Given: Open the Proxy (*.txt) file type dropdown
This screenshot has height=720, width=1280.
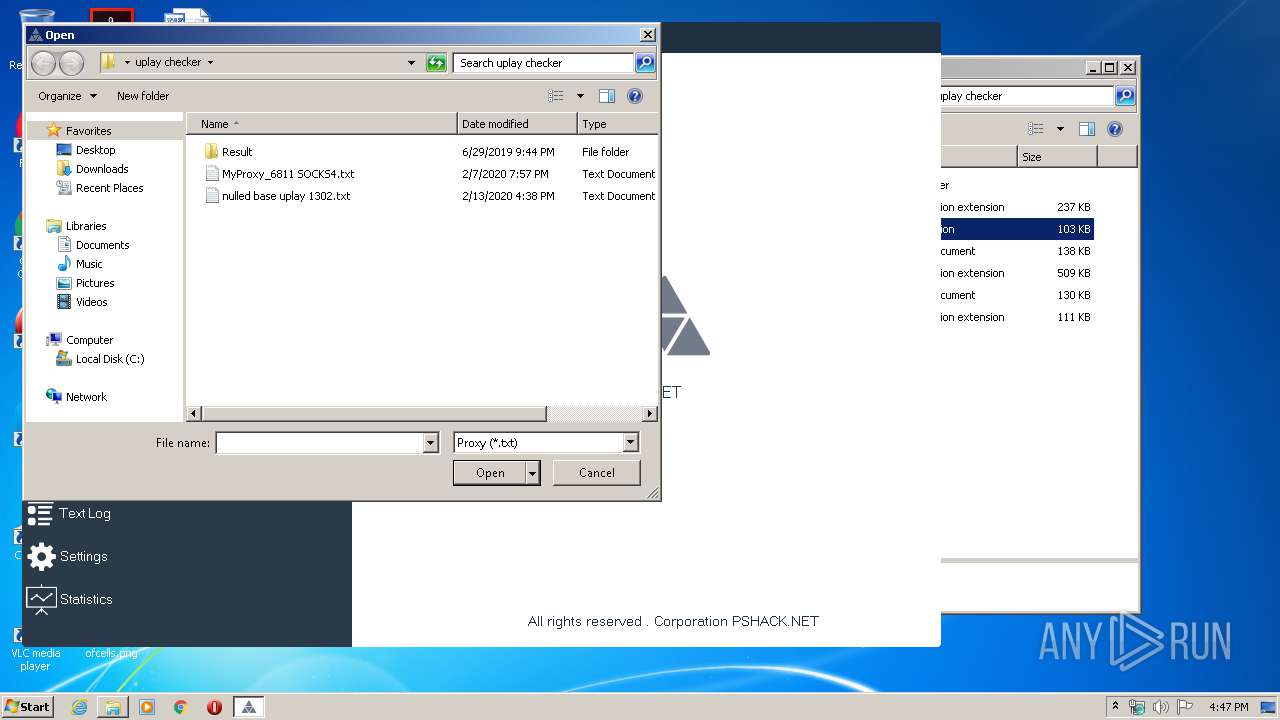Looking at the screenshot, I should (x=546, y=443).
